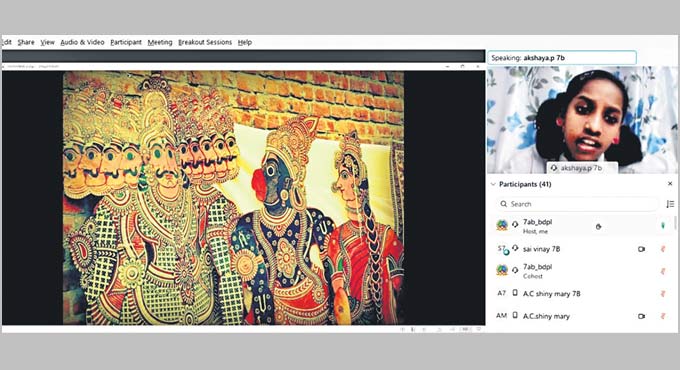This screenshot has width=680, height=370.
Task: Click the akshaya.p 7b name label on video
Action: pyautogui.click(x=581, y=168)
